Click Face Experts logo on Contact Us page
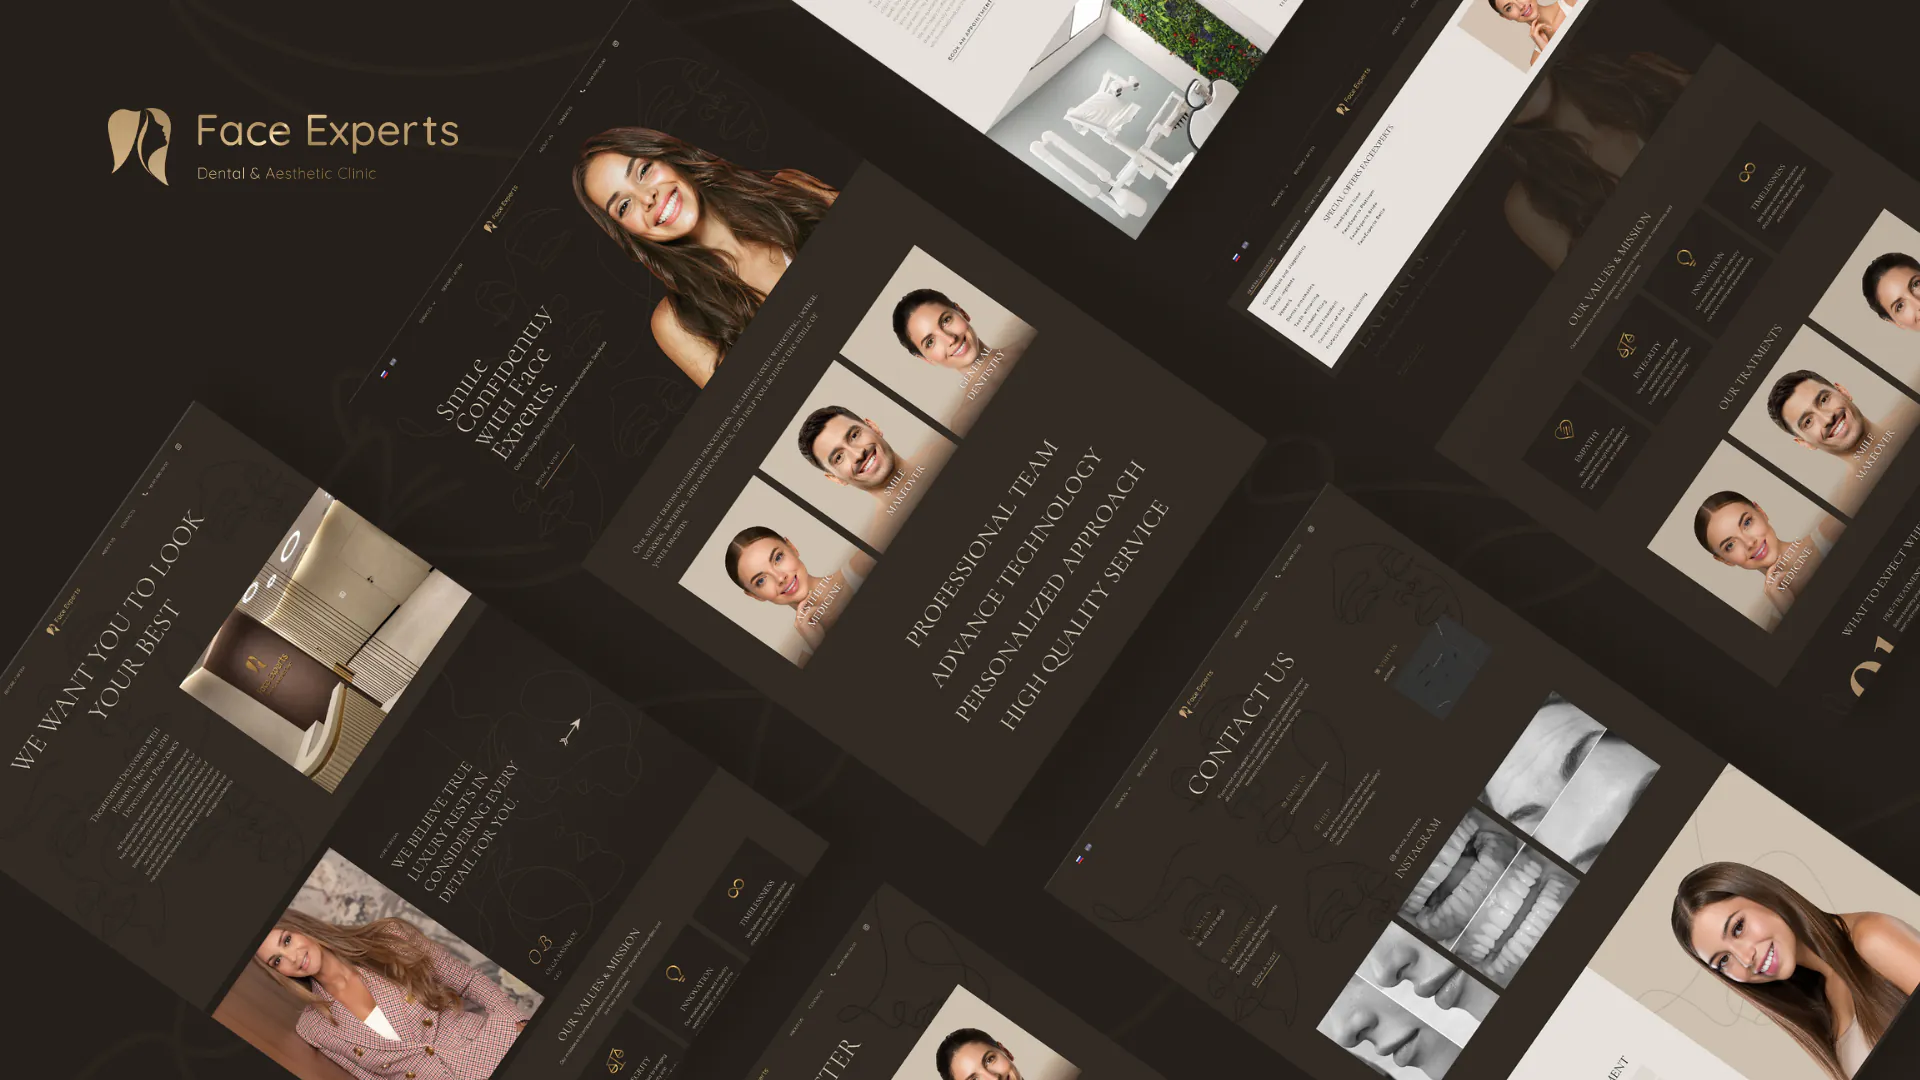 pos(1195,695)
